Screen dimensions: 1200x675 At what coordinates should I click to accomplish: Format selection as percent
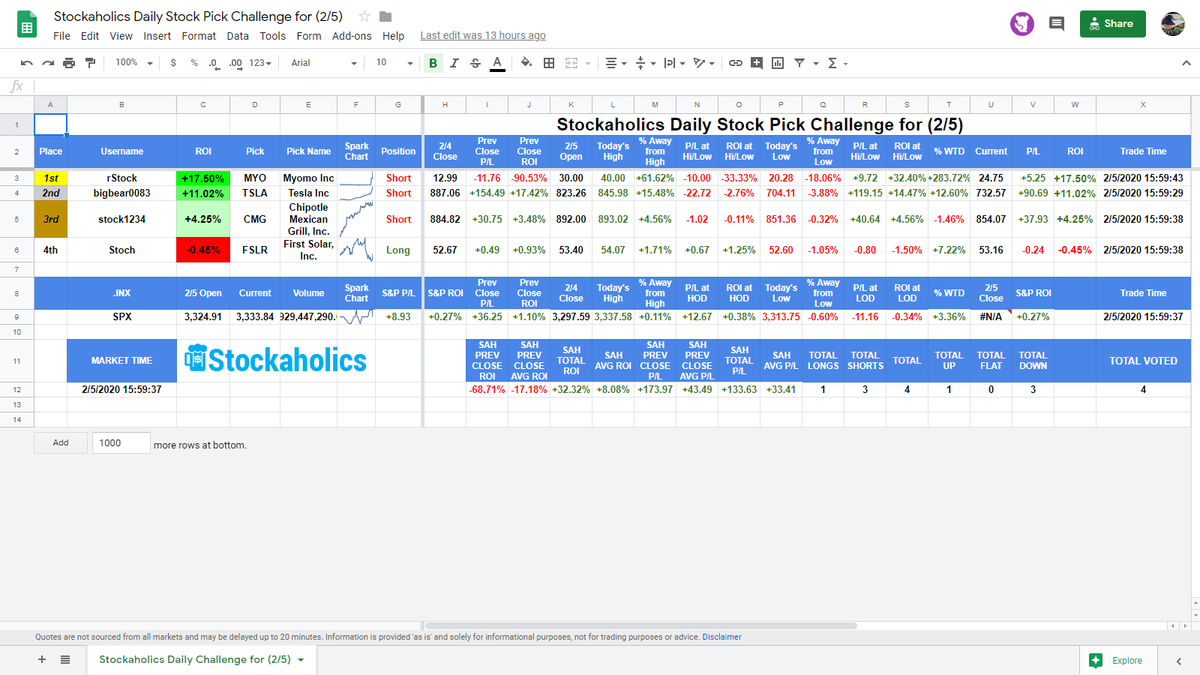pyautogui.click(x=194, y=63)
